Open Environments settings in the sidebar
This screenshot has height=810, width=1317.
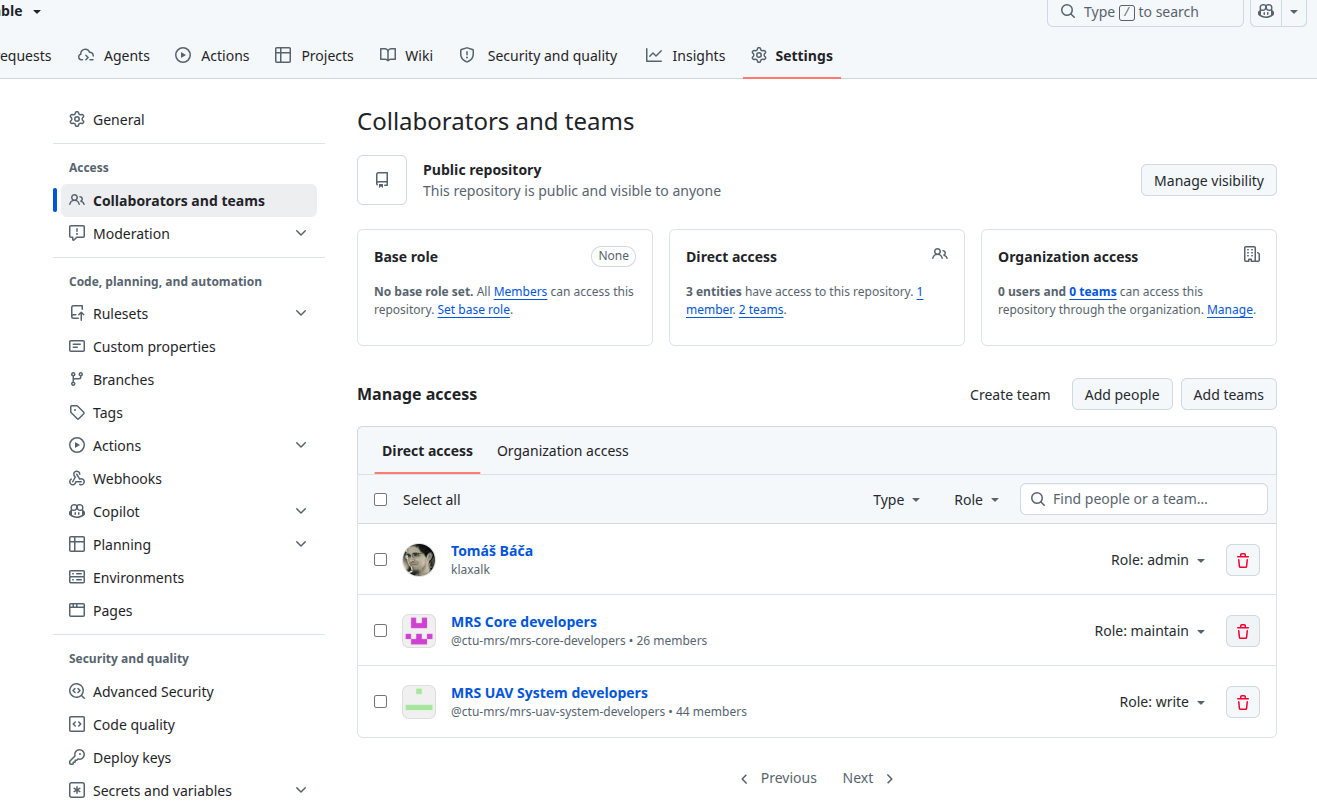189,578
